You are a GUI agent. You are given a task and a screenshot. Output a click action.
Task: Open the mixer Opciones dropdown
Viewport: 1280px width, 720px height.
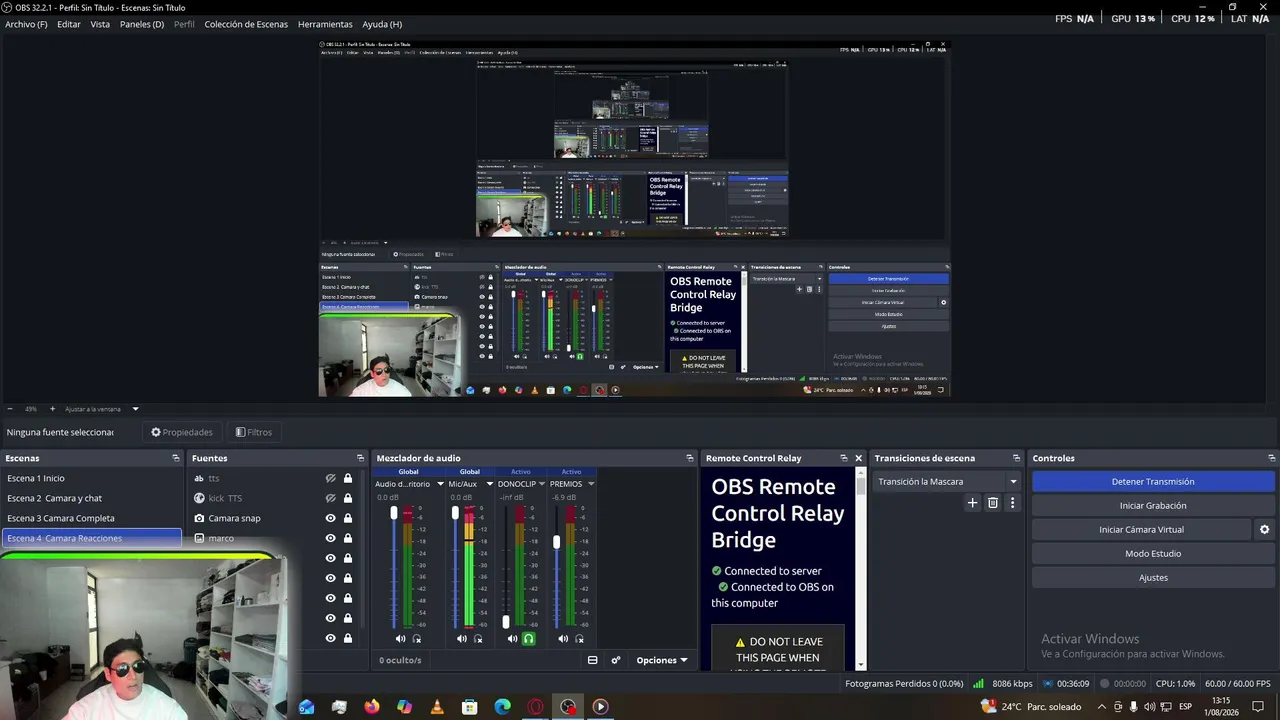tap(662, 660)
